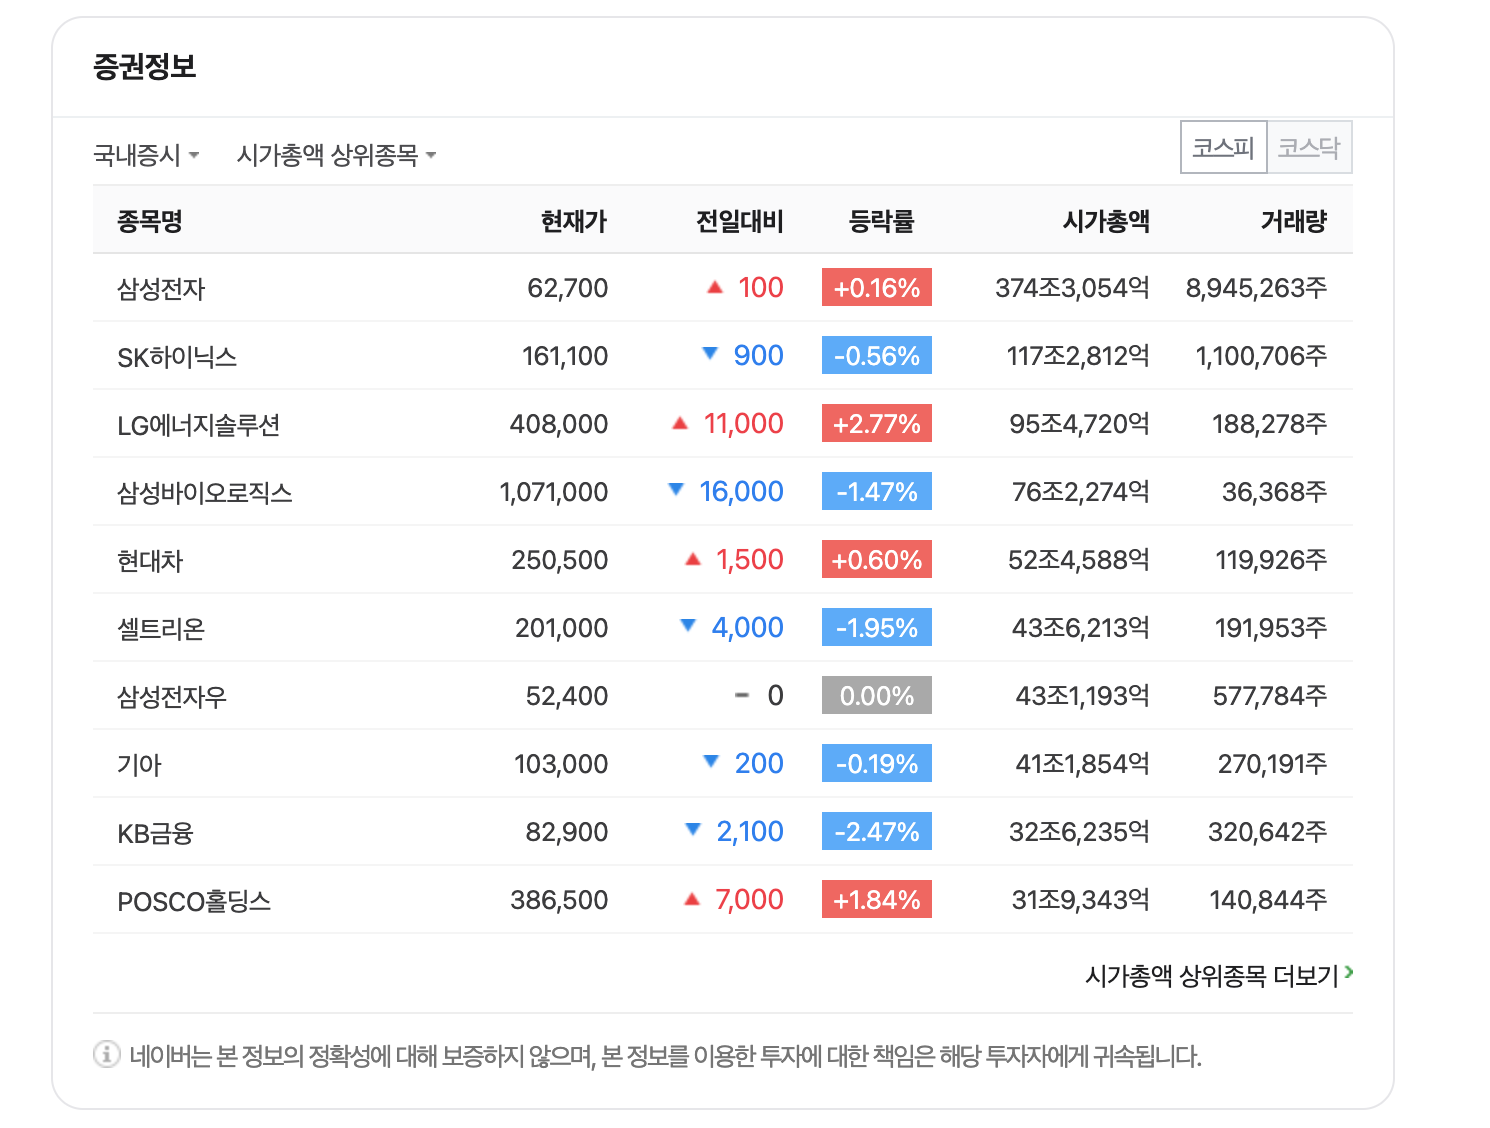Open the 현대차 stock link

pyautogui.click(x=150, y=561)
